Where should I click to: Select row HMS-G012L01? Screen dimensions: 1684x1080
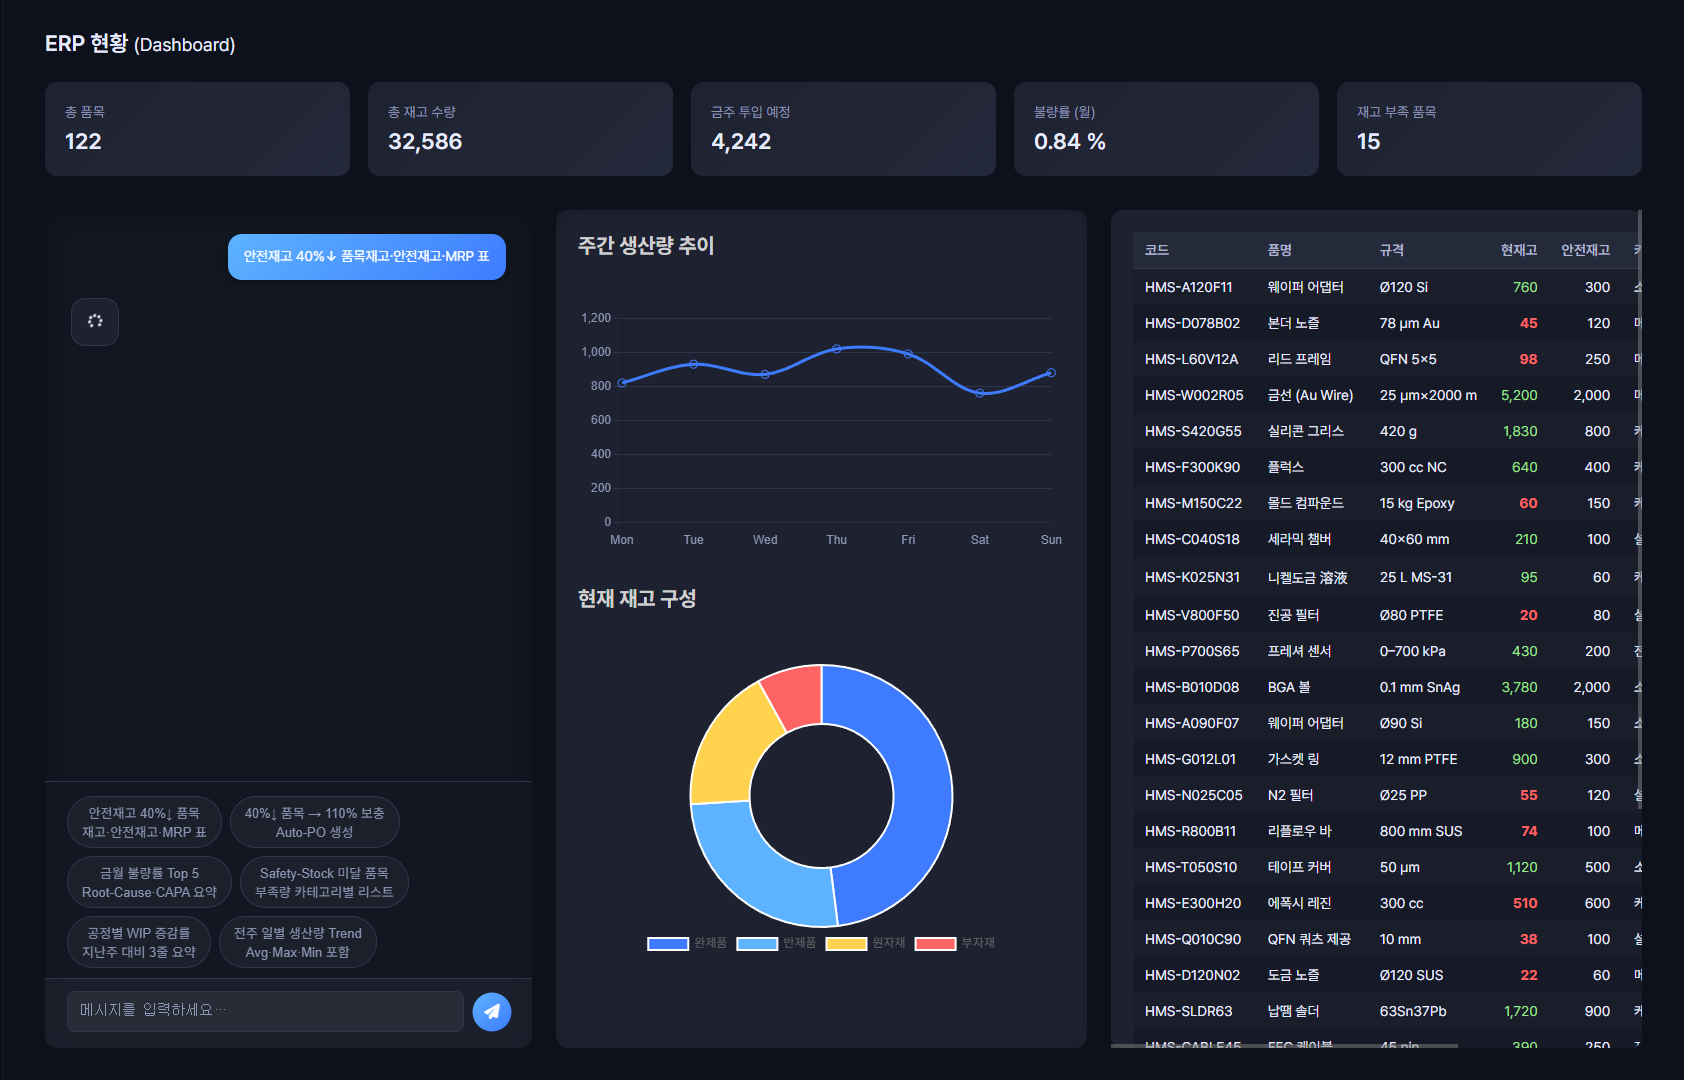(x=1386, y=759)
